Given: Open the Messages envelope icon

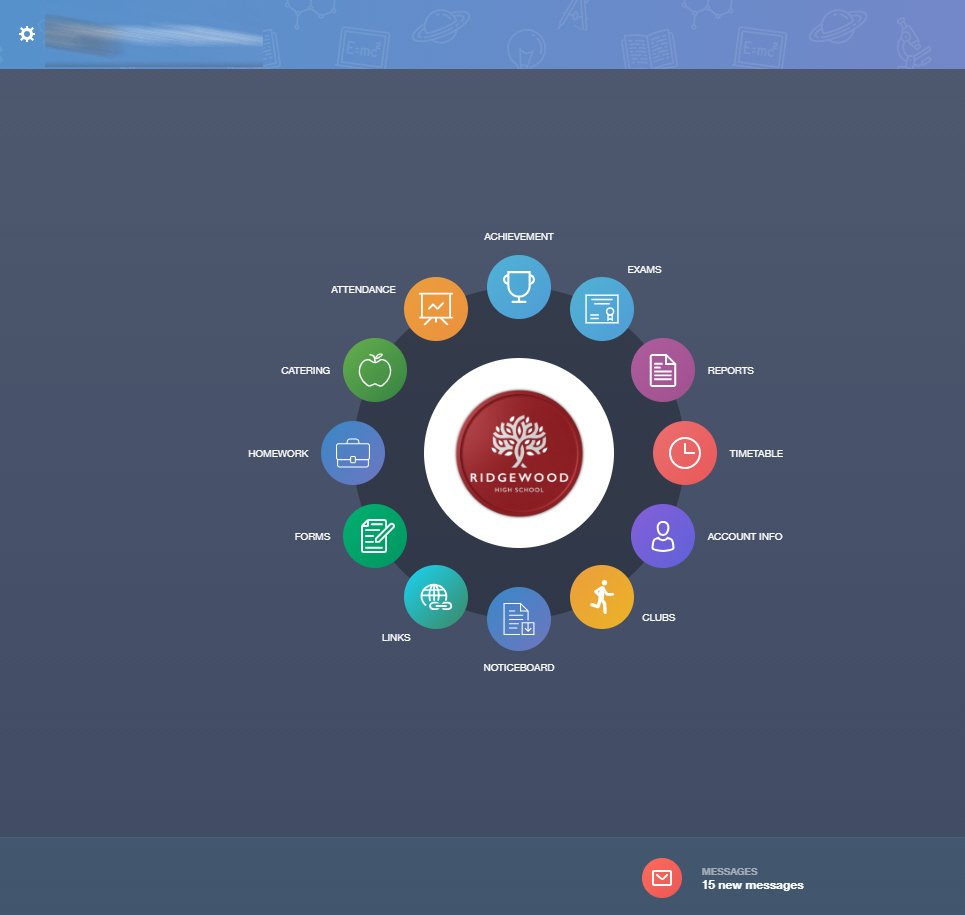Looking at the screenshot, I should (x=663, y=877).
